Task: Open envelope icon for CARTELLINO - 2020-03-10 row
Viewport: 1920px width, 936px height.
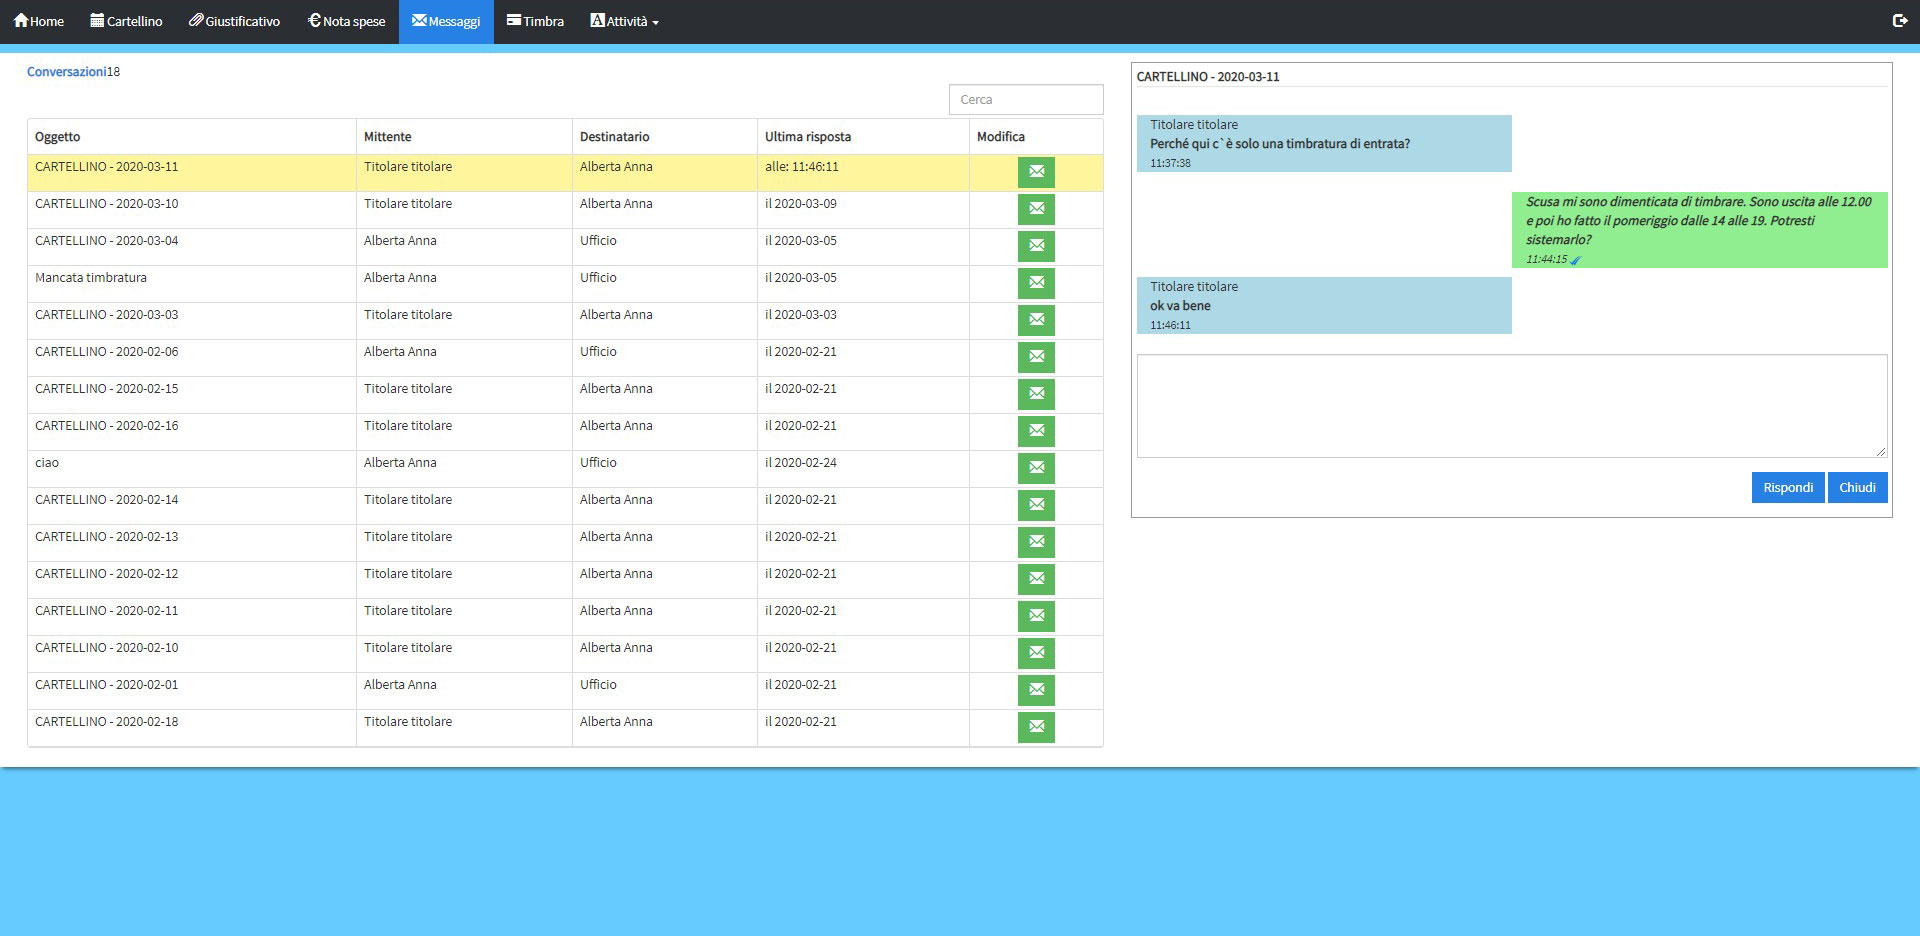Action: point(1036,209)
